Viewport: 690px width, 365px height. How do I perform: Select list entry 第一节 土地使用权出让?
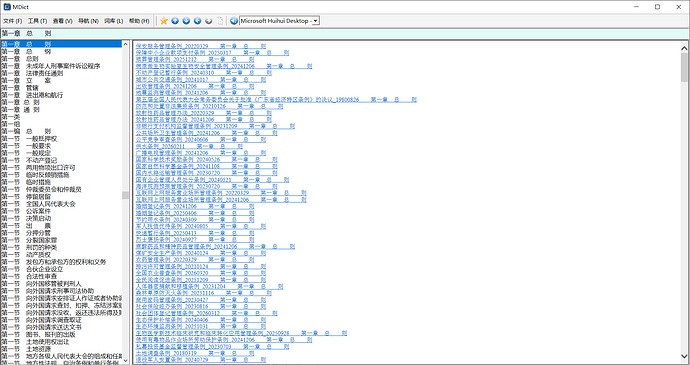(61, 342)
